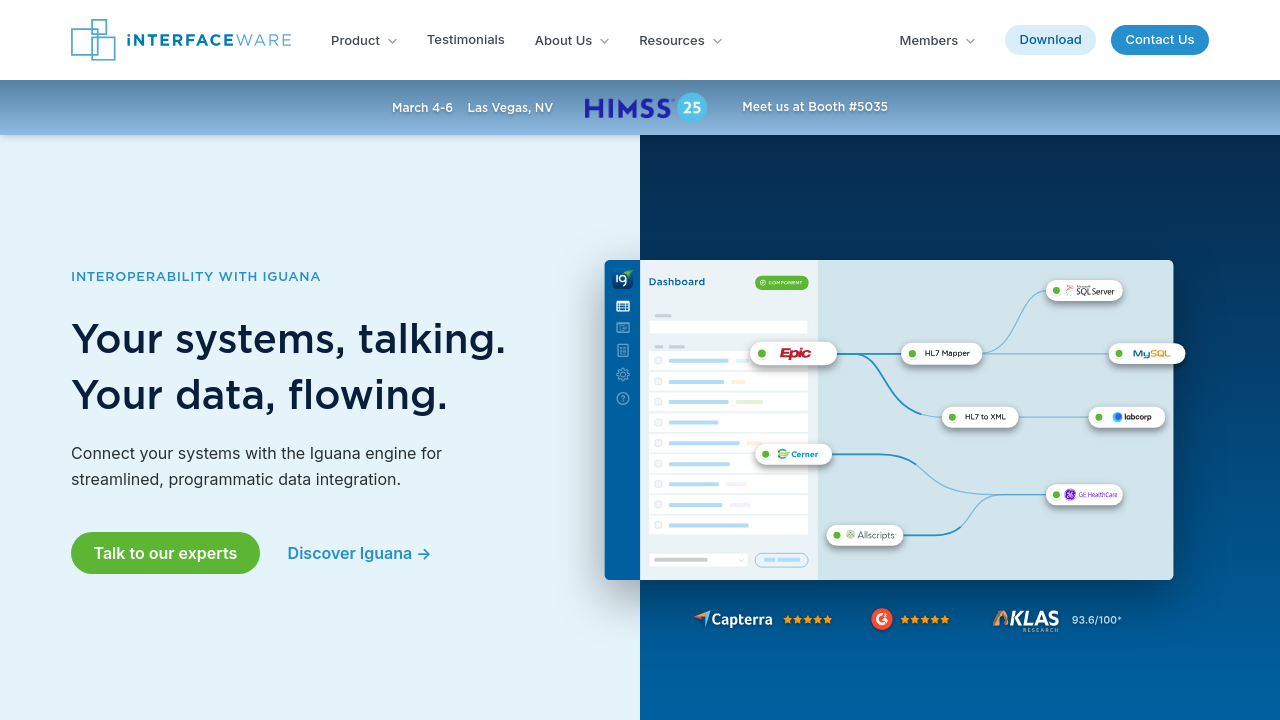Follow the Discover Iguana link
Screen dimensions: 1280x720
(x=358, y=553)
